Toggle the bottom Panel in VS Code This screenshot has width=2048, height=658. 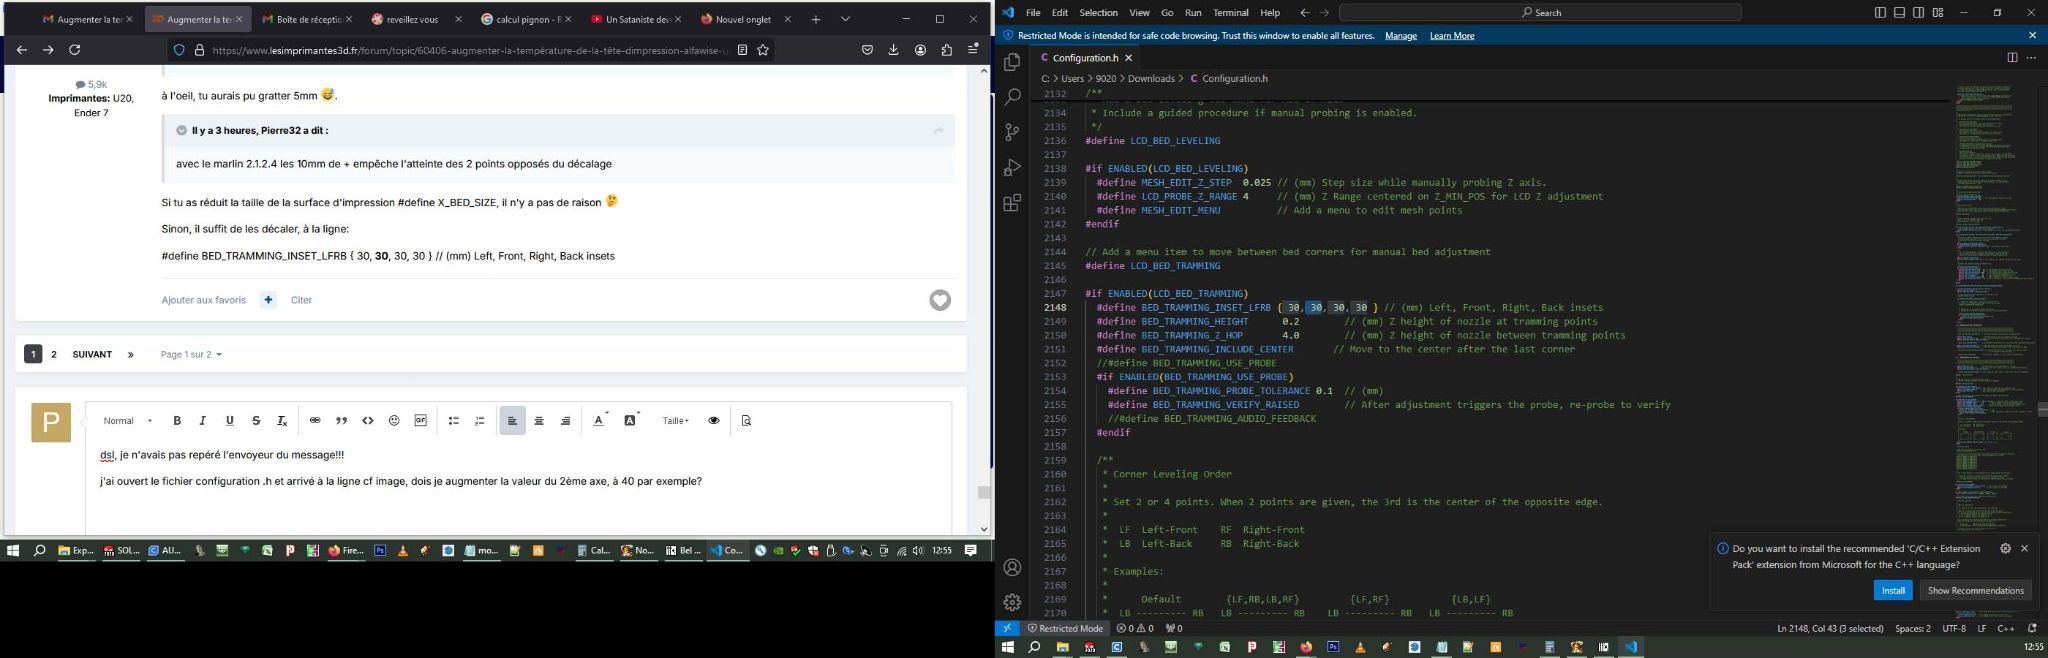[1899, 13]
